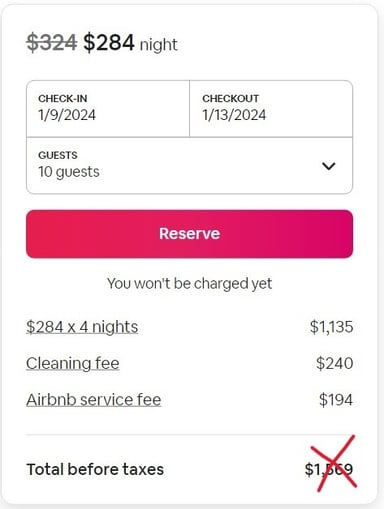The width and height of the screenshot is (384, 509).
Task: Click the $194 service fee amount
Action: point(336,400)
